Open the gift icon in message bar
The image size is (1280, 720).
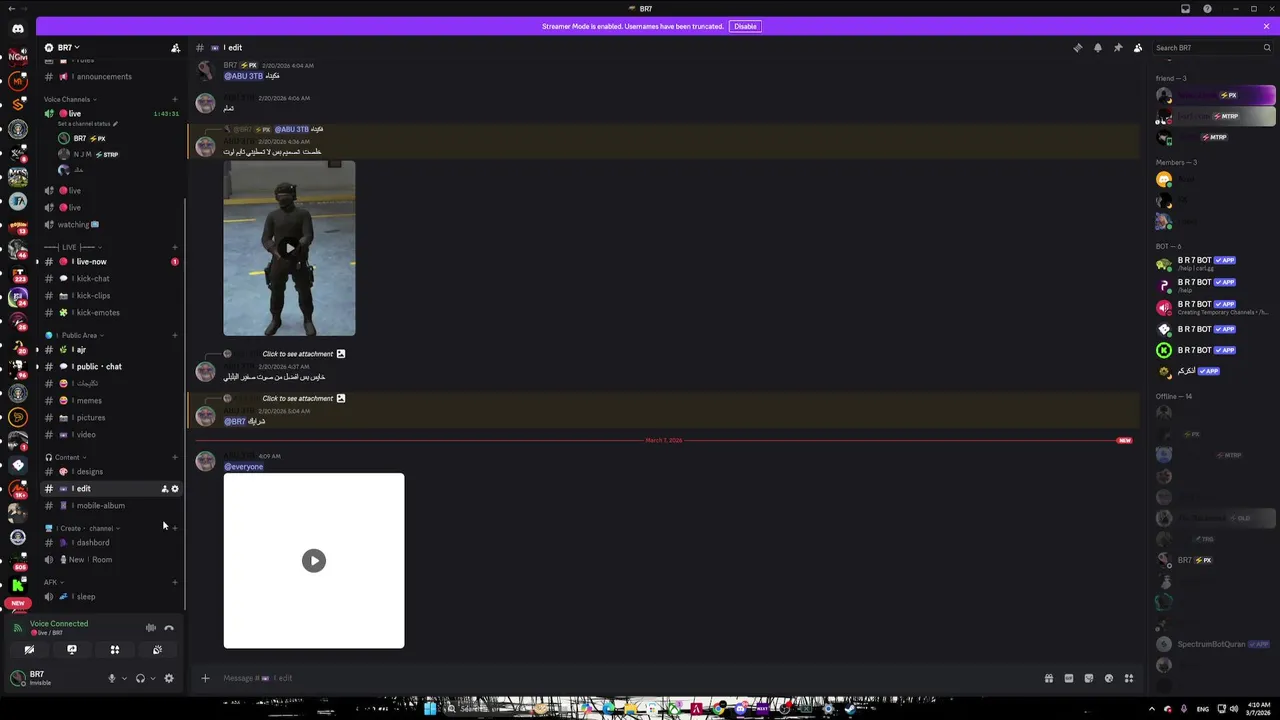[x=1049, y=678]
